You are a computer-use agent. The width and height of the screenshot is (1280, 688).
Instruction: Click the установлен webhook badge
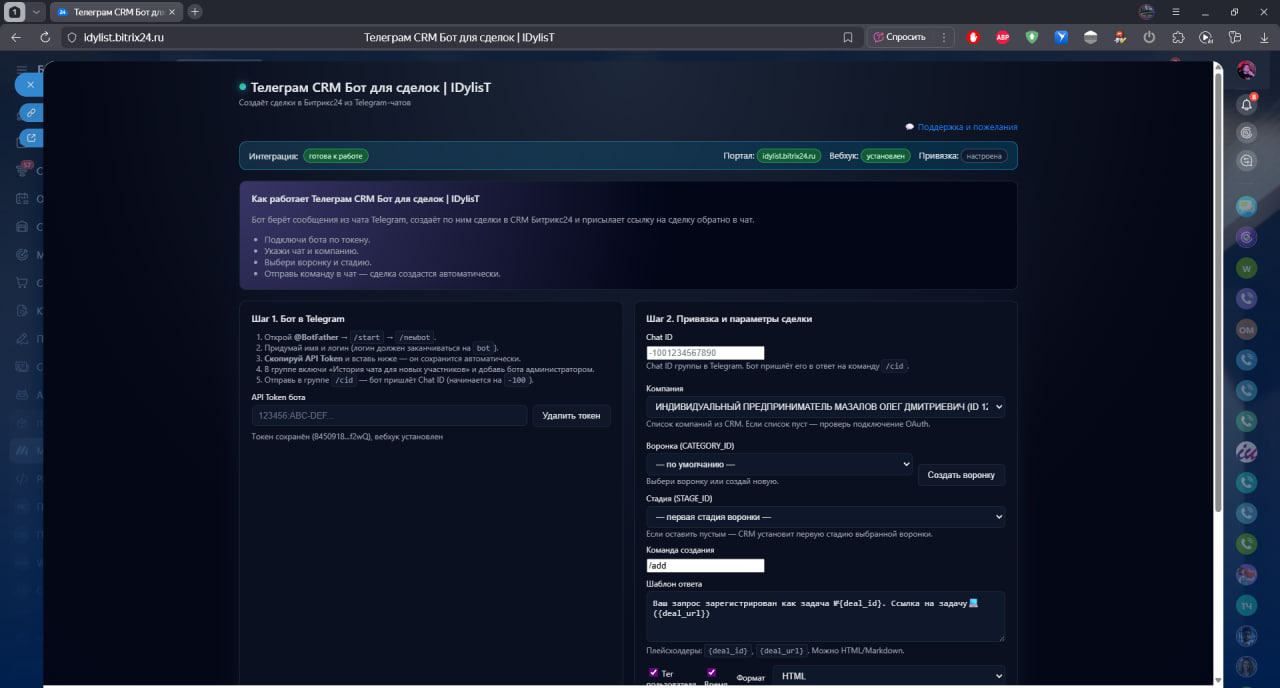885,156
